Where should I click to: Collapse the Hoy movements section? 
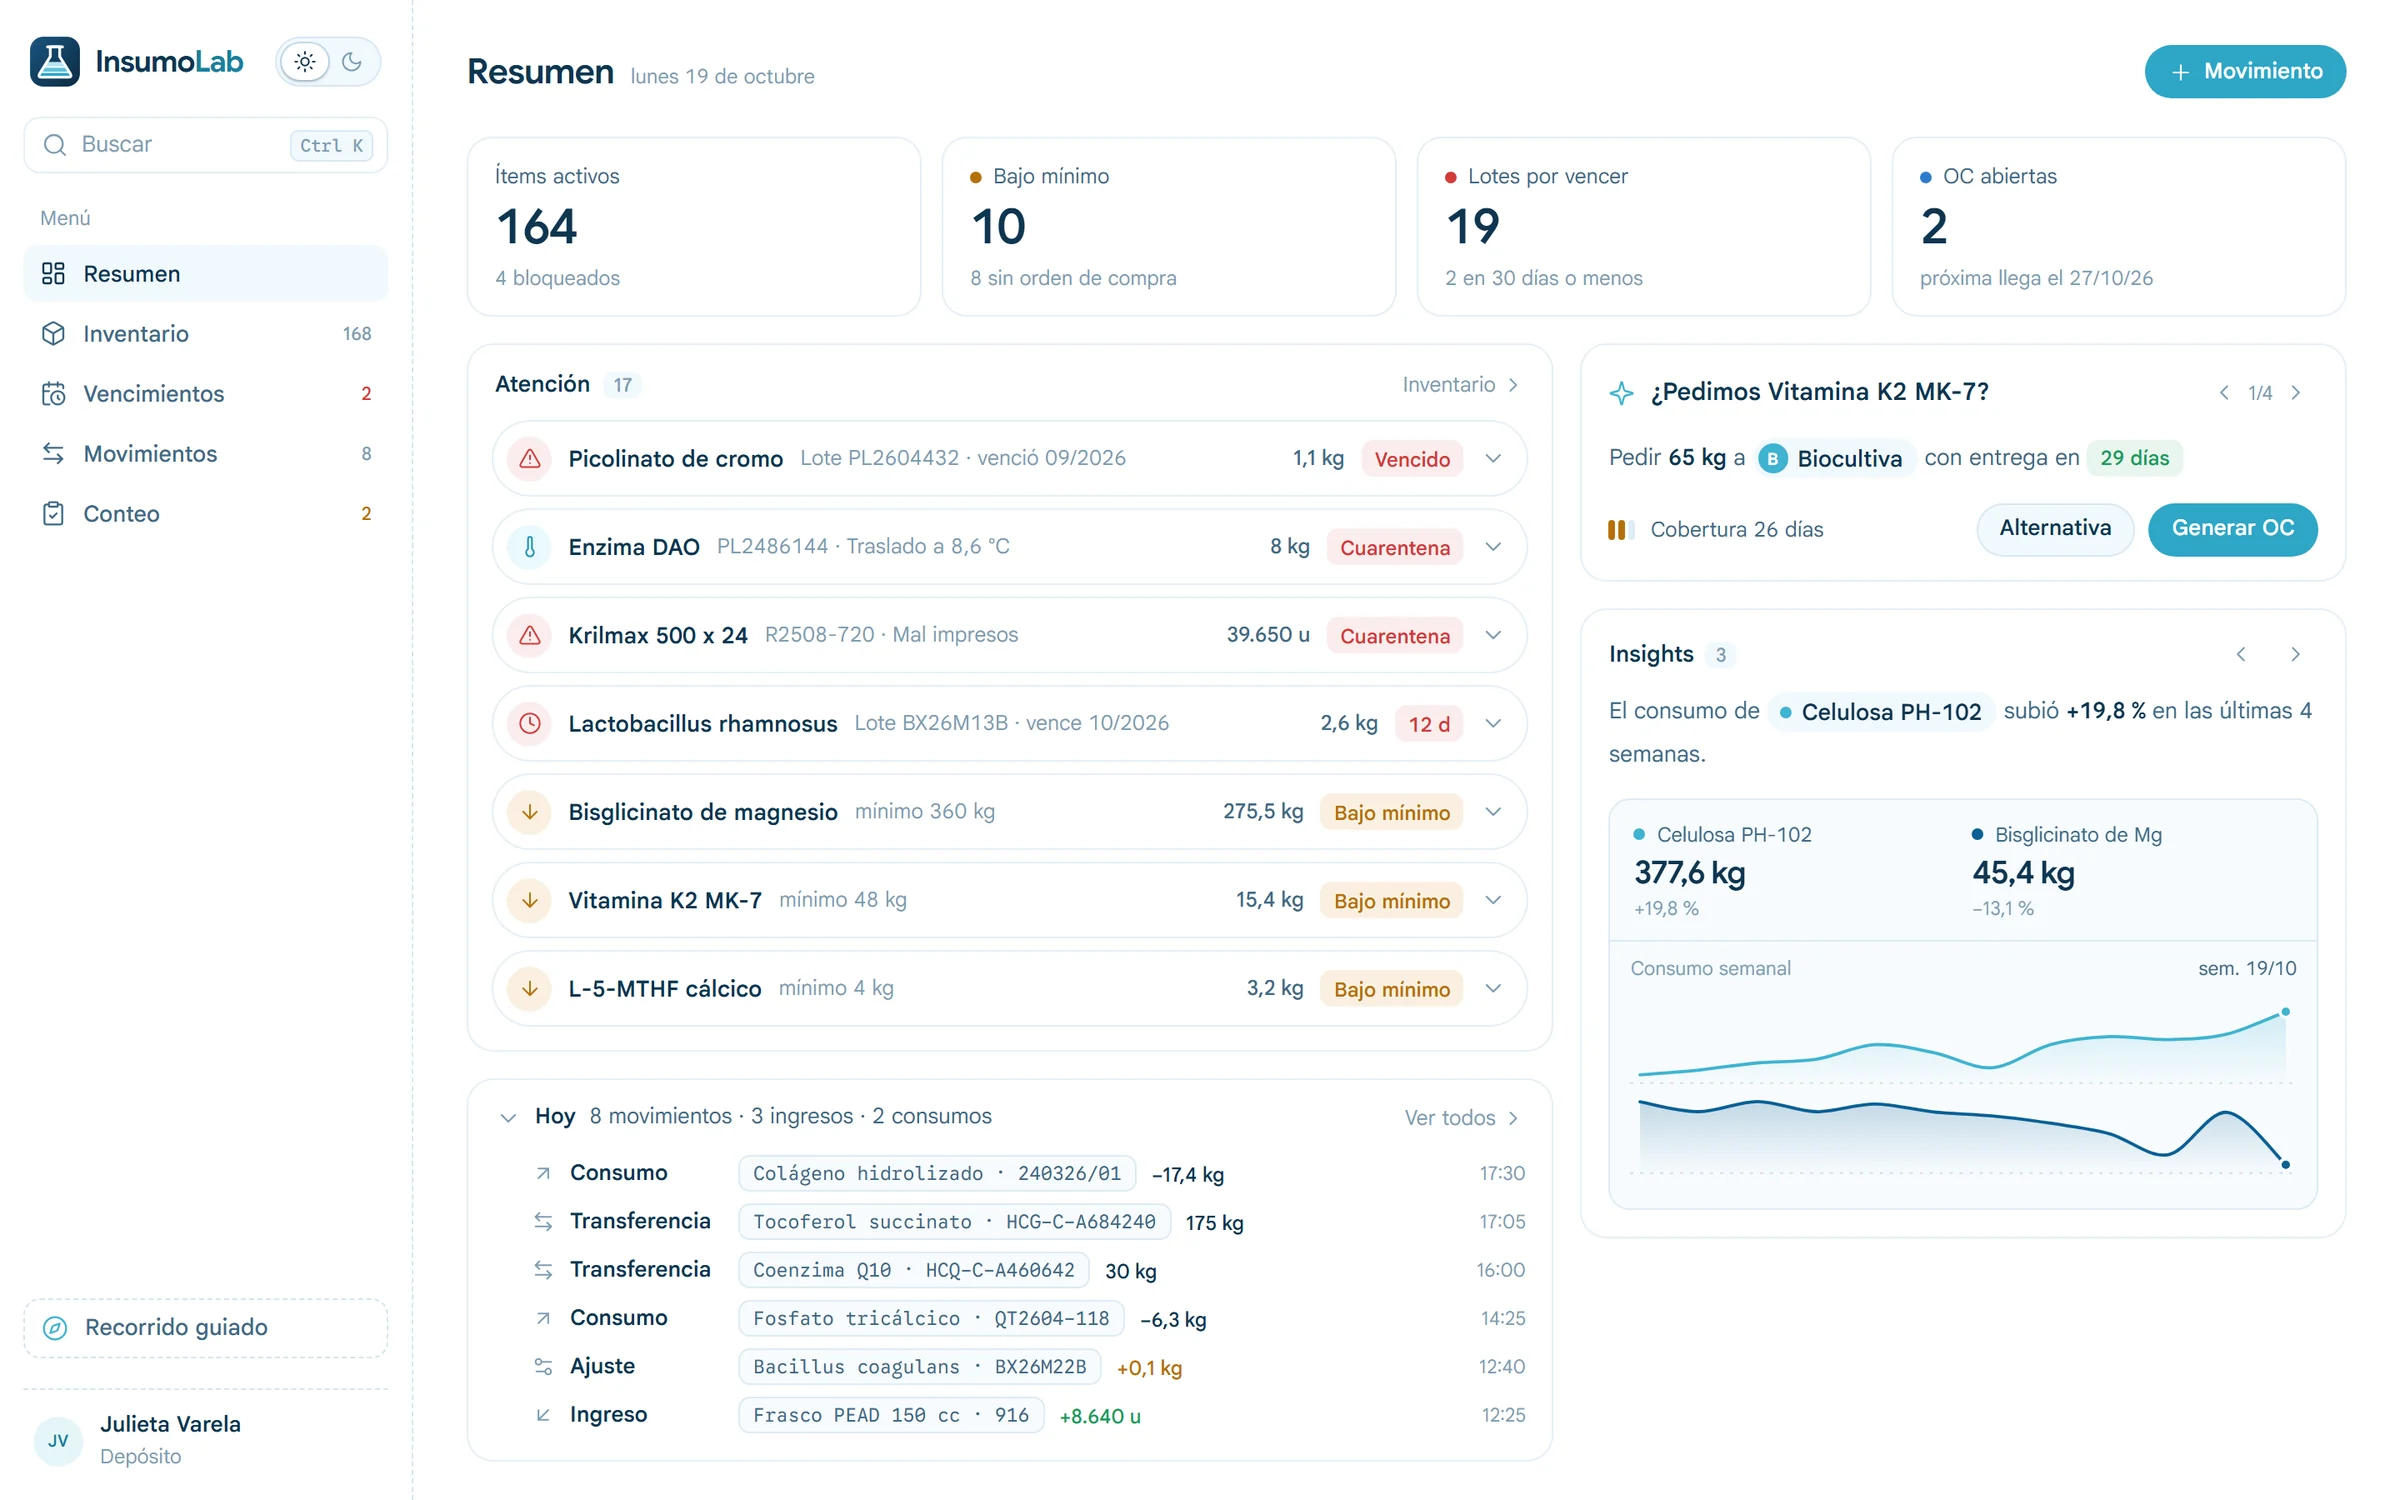508,1117
